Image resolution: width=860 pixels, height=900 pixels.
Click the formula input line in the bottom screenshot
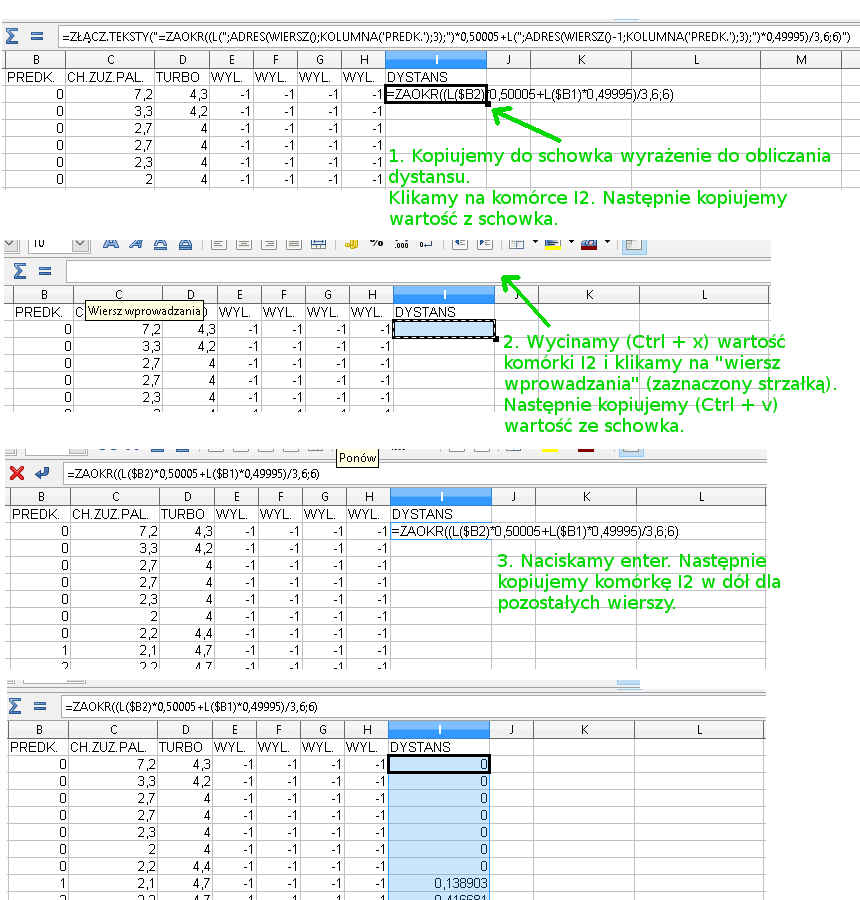pyautogui.click(x=413, y=706)
